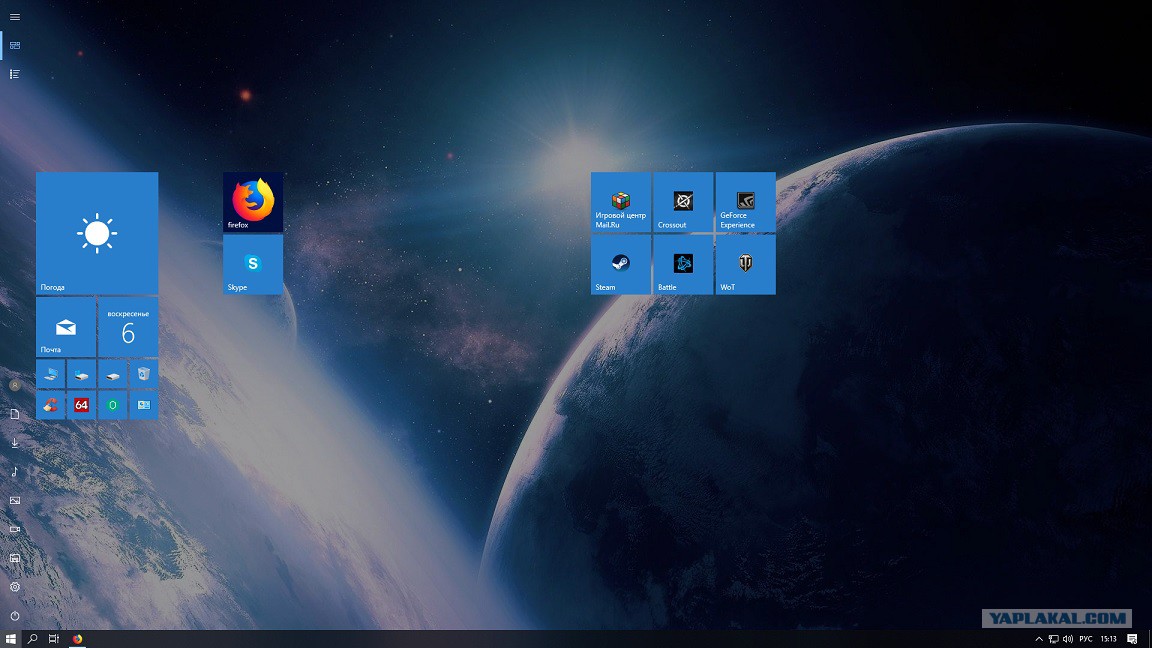
Task: Launch Steam from its tile
Action: 621,264
